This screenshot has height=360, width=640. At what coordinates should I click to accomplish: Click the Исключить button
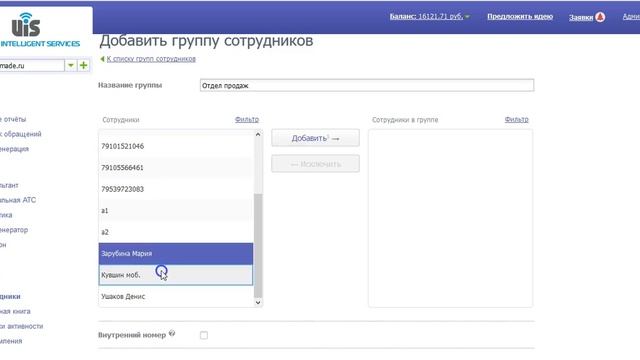[316, 164]
